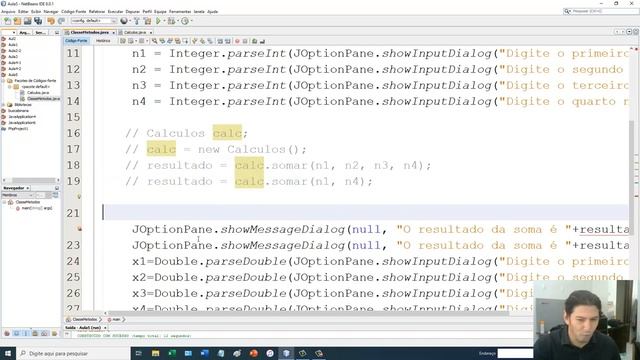640x360 pixels.
Task: Open the Arq... files panel tab
Action: 24,32
